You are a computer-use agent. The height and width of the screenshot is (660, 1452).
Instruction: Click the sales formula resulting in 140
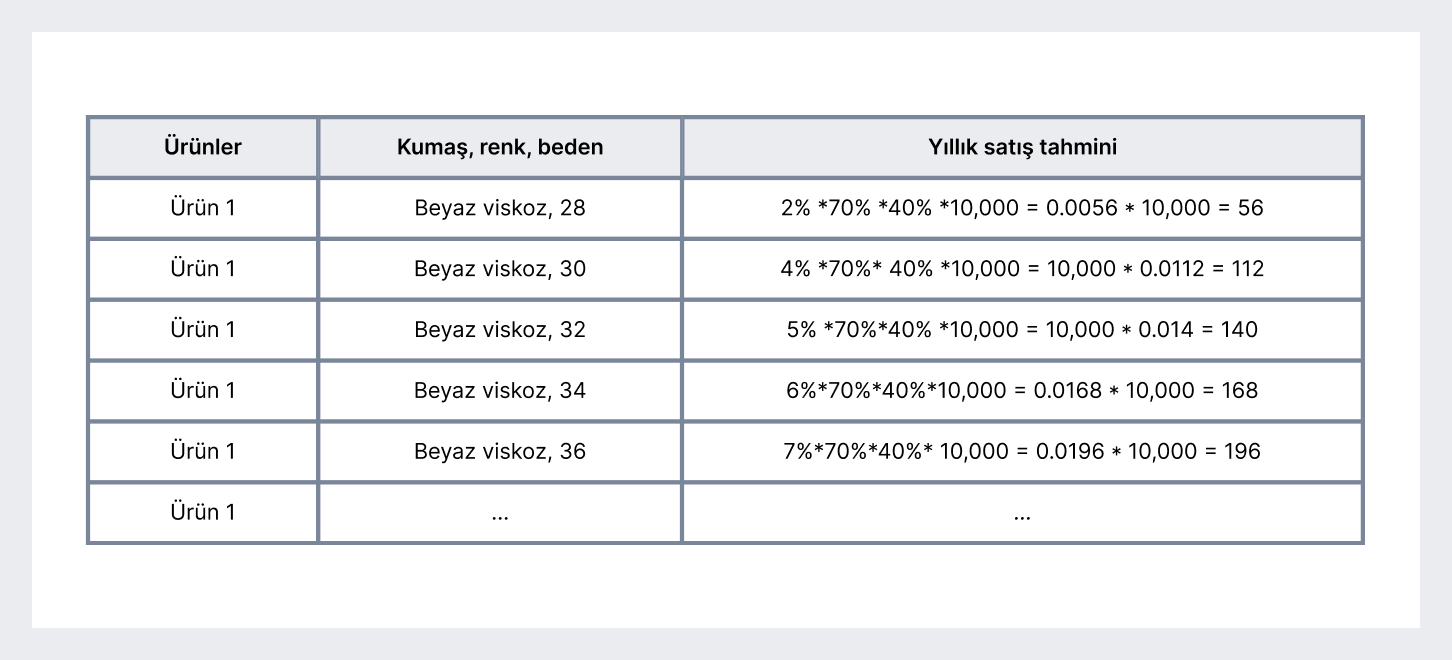(x=1022, y=330)
